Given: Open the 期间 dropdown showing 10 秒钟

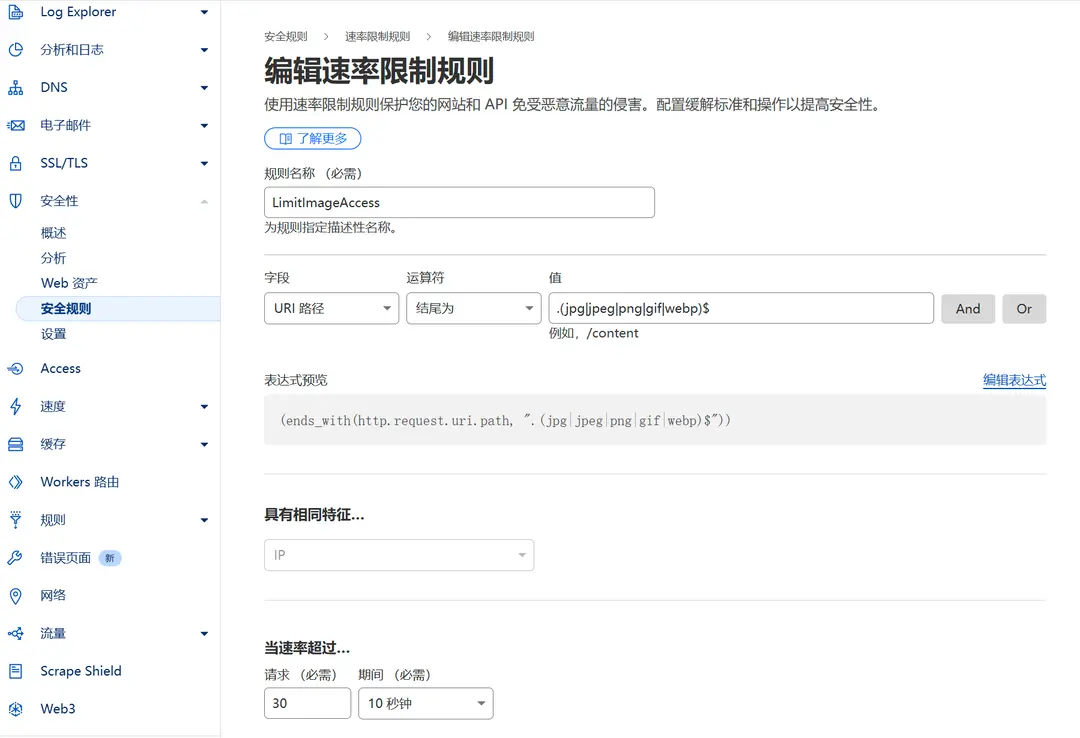Looking at the screenshot, I should (x=425, y=703).
